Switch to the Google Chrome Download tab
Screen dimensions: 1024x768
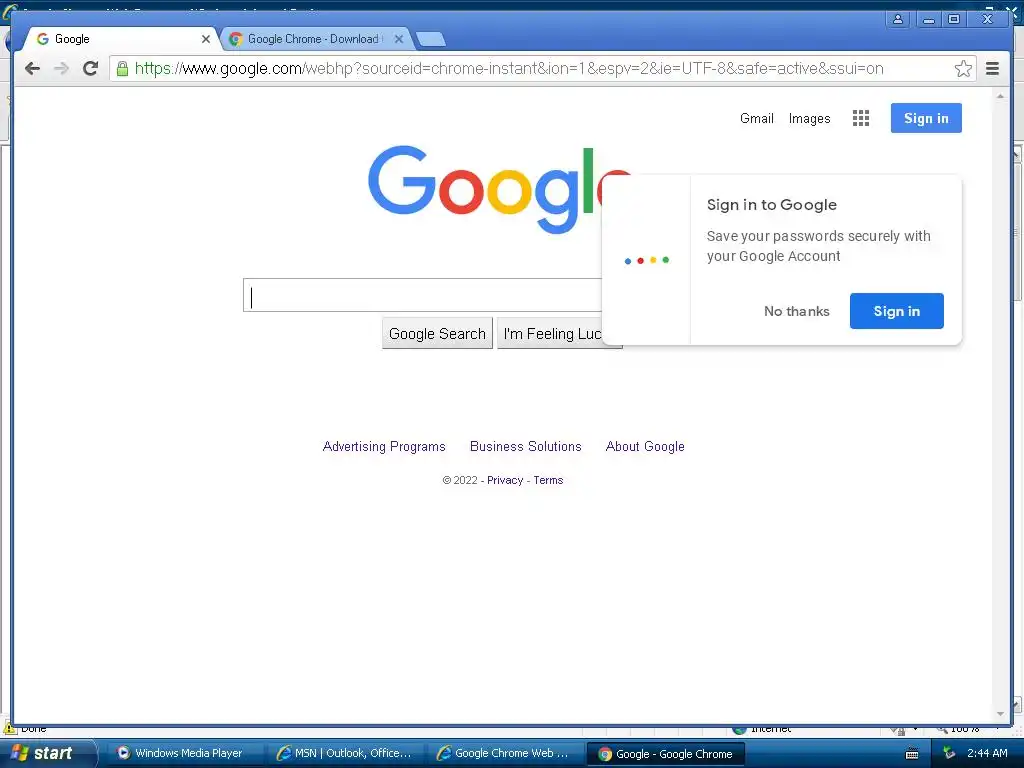315,39
